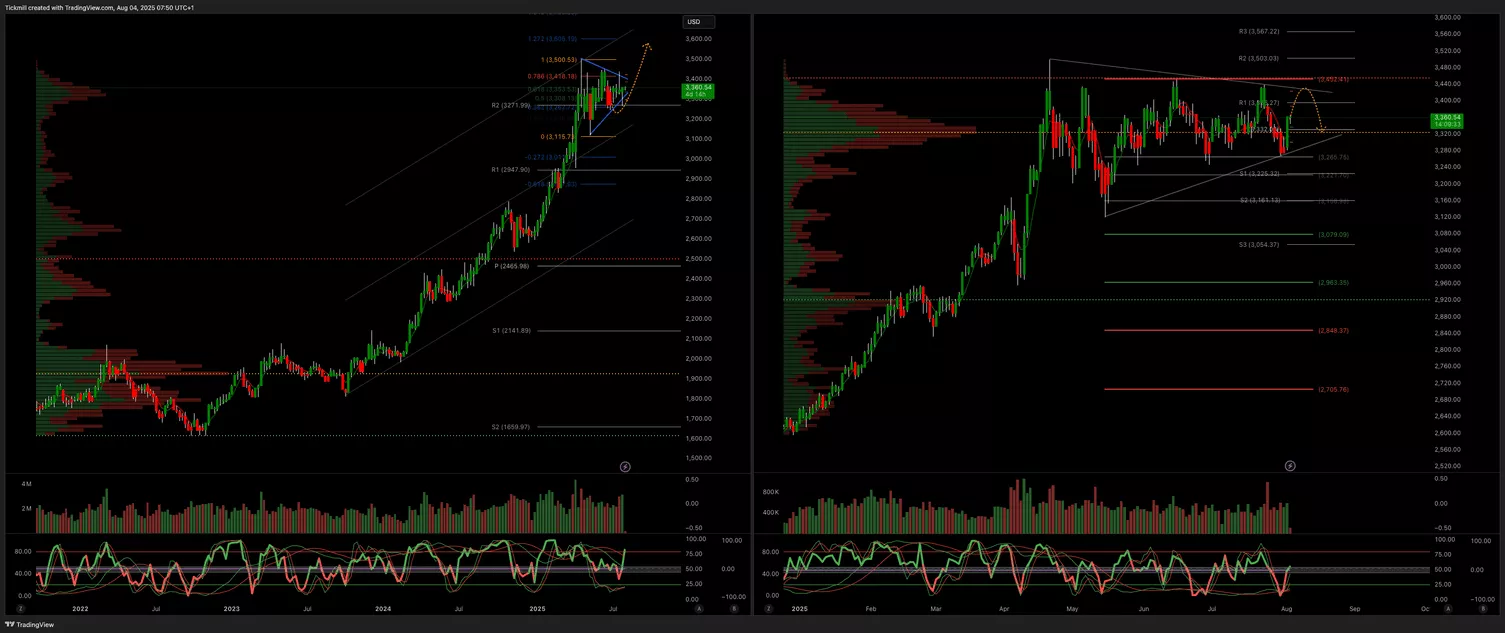1505x633 pixels.
Task: Select the S1 (2141.89) pivot line label
Action: (x=511, y=331)
